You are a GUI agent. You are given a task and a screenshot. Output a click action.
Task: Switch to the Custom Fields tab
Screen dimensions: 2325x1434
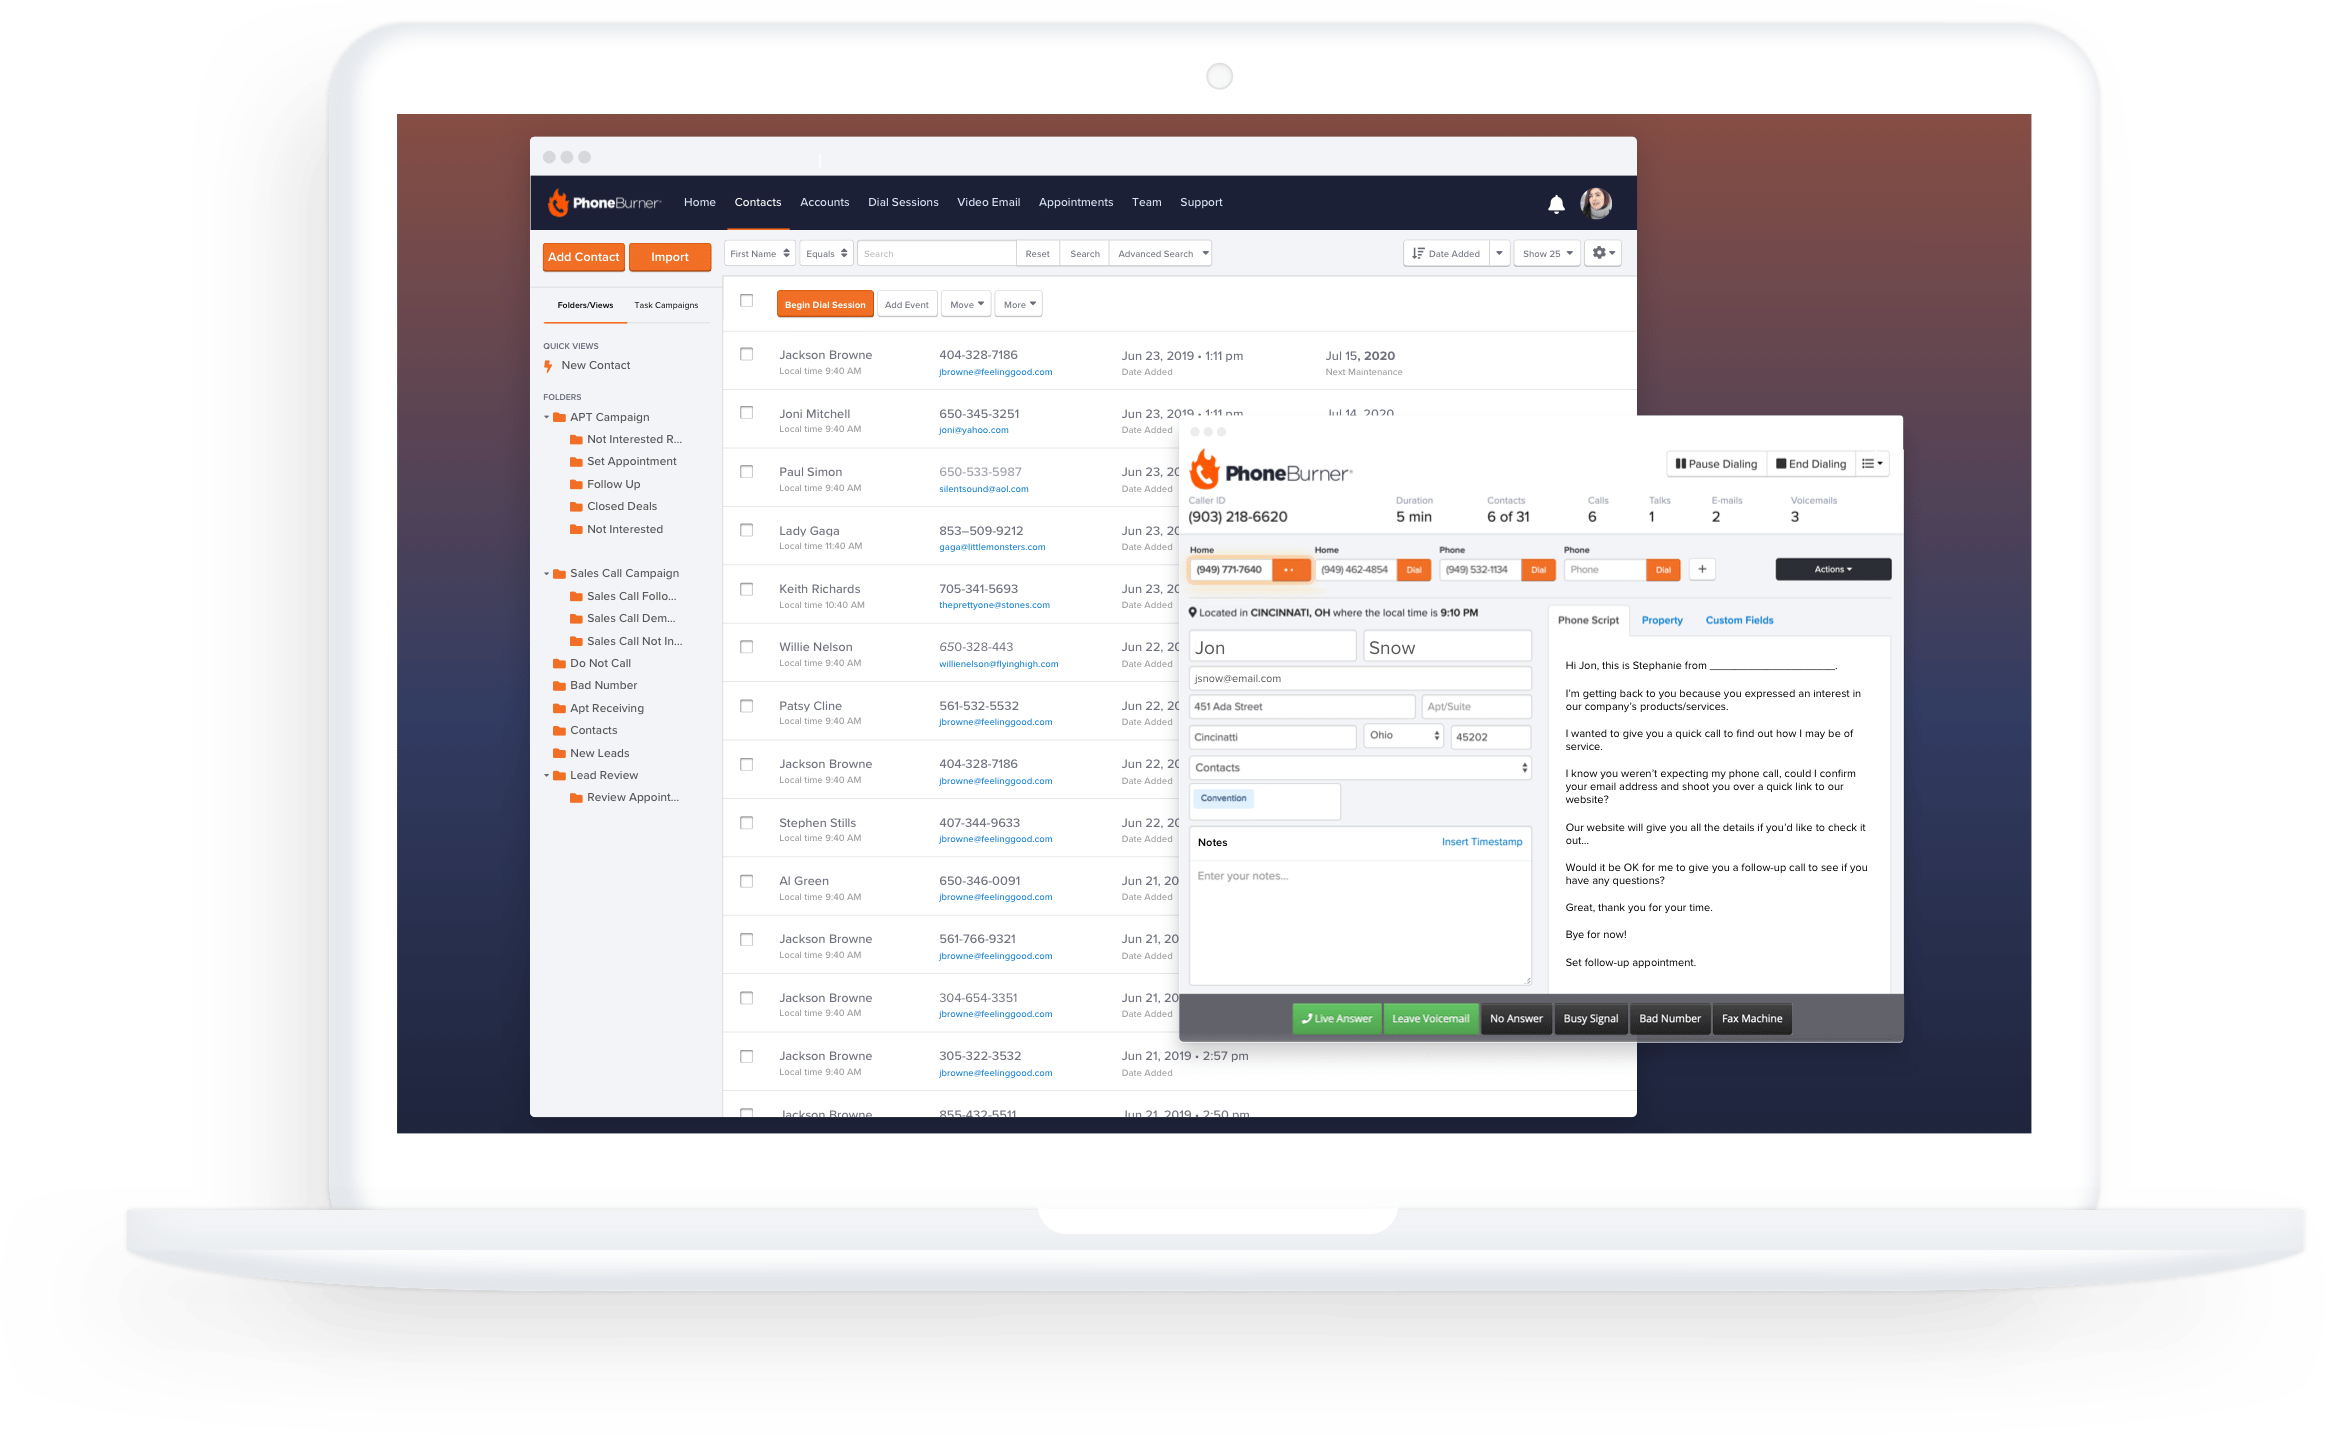[1739, 620]
